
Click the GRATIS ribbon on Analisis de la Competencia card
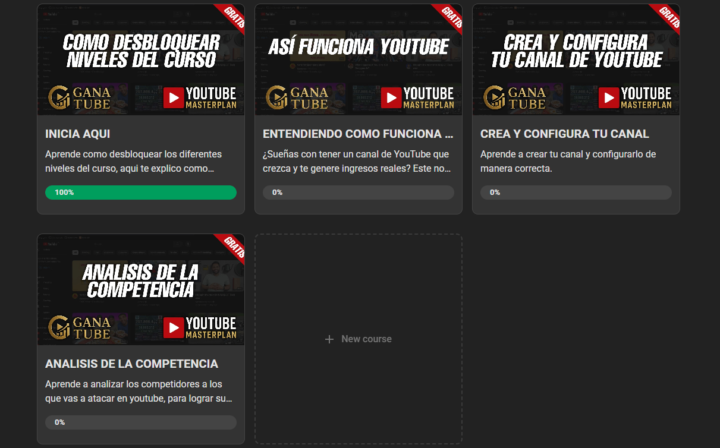click(x=233, y=246)
